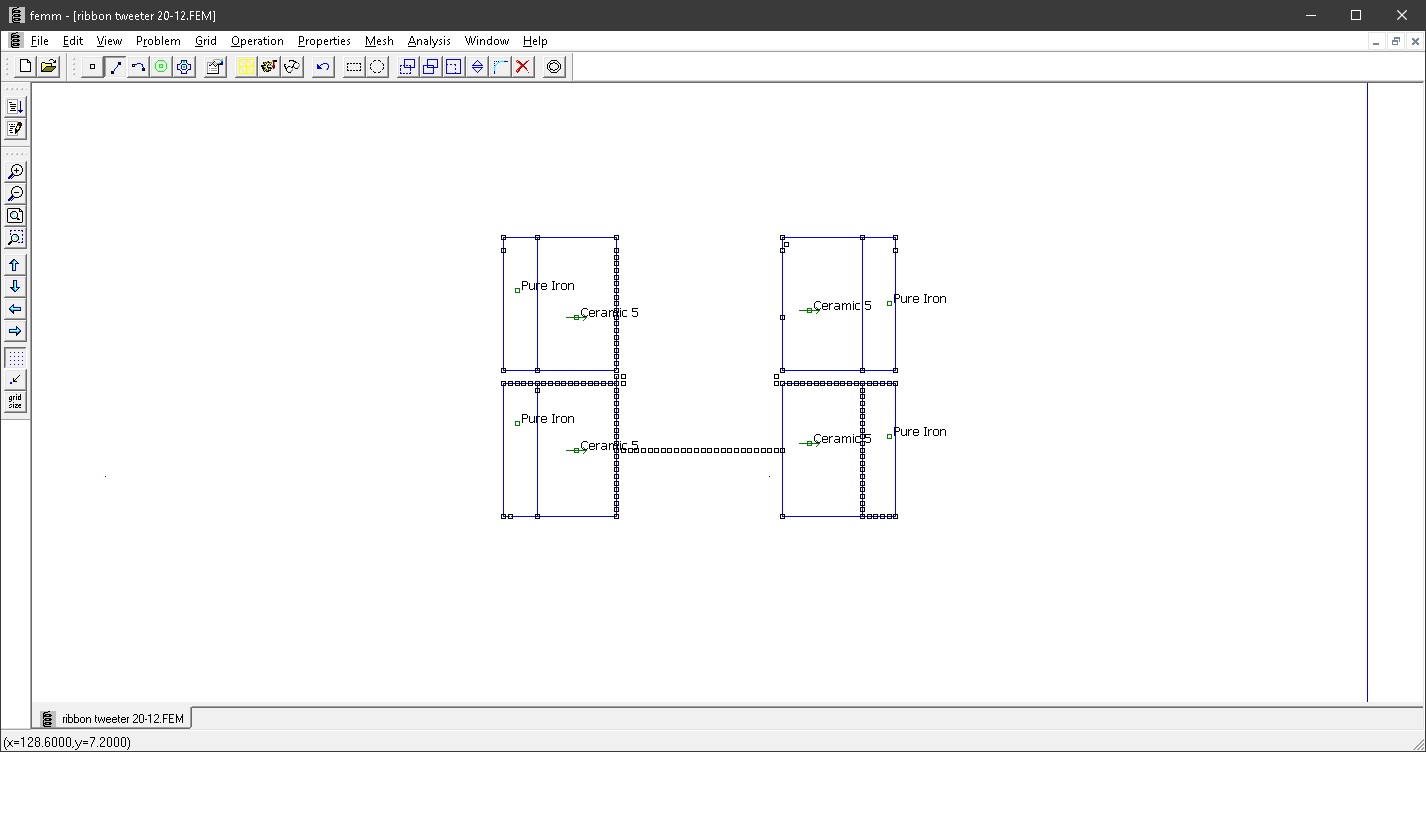Select the Operate on Block Labels tool

pyautogui.click(x=161, y=67)
